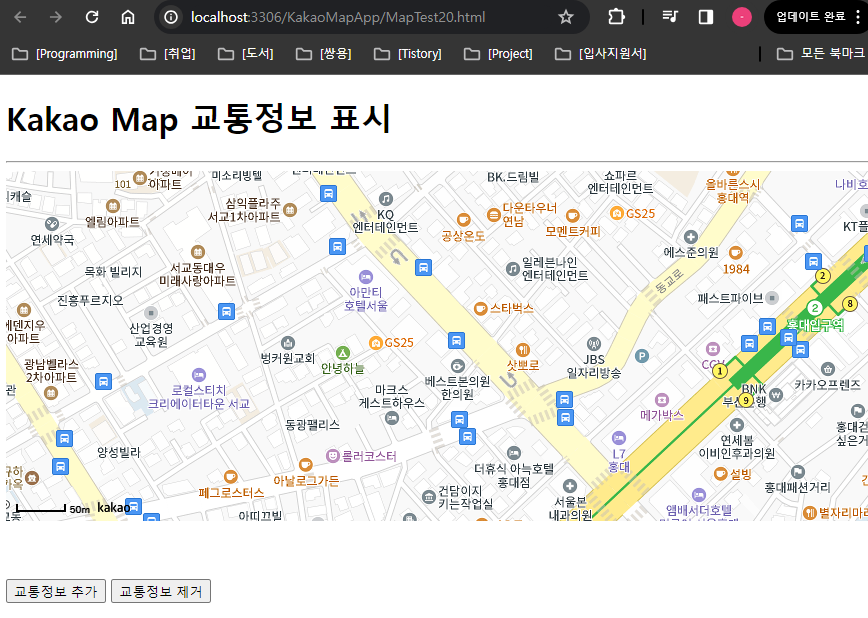
Task: Click the JBS 일자리방송 broadcast marker
Action: click(x=593, y=344)
